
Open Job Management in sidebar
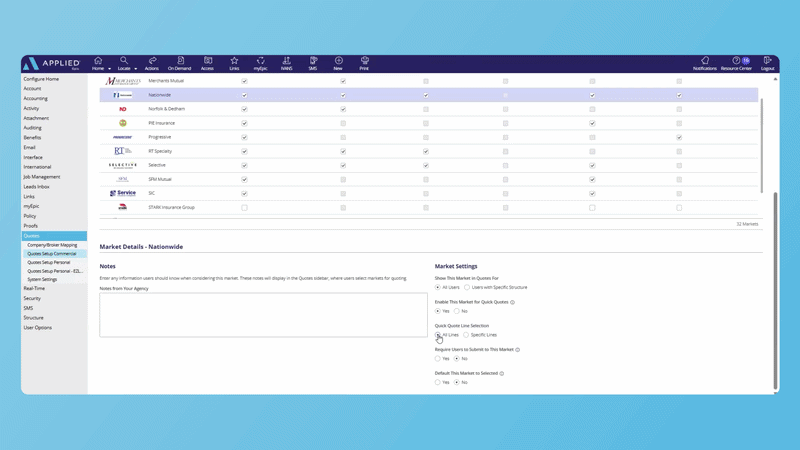coord(41,177)
